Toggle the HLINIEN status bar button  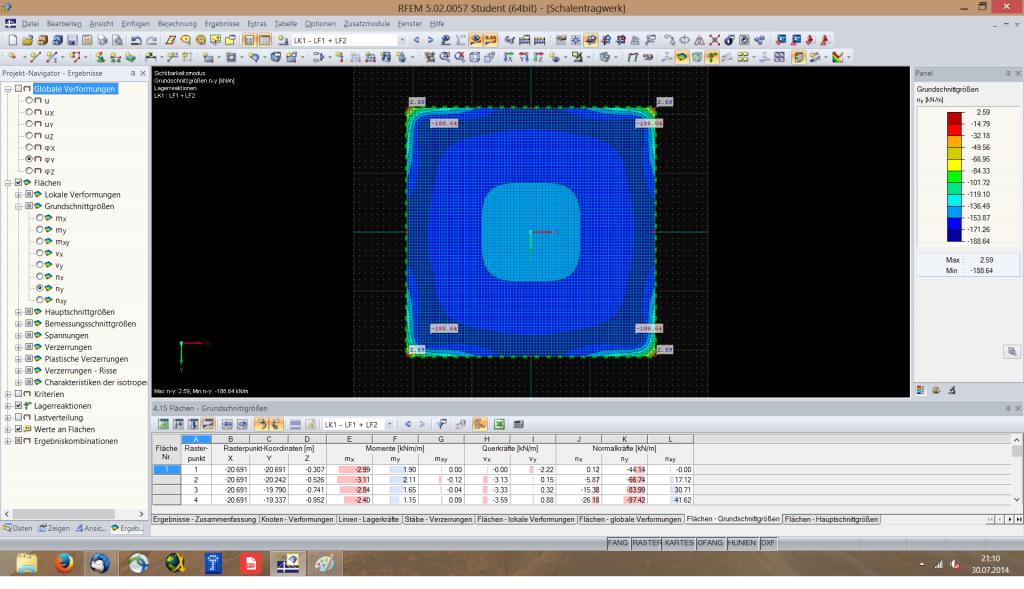pos(742,543)
